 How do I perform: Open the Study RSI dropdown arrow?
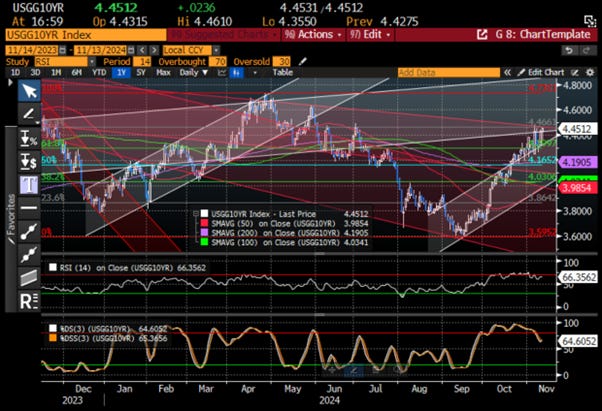pyautogui.click(x=92, y=61)
